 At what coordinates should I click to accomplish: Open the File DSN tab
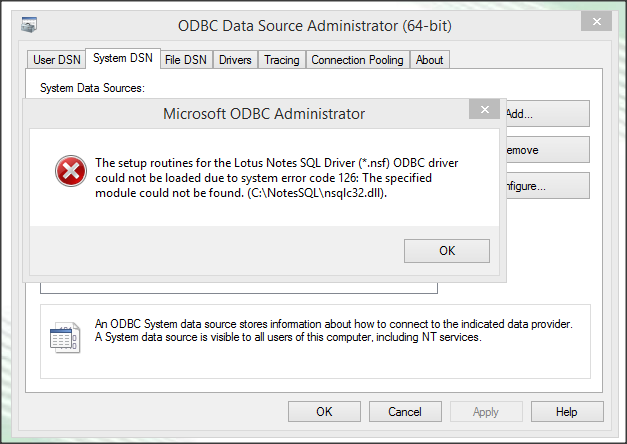coord(187,60)
